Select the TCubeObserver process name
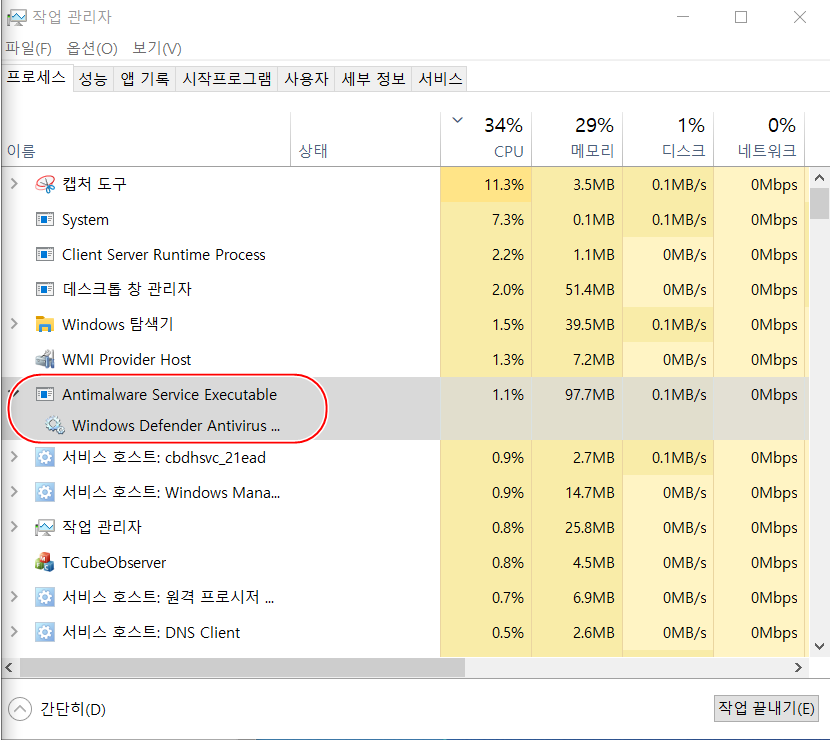830x740 pixels. pos(114,562)
